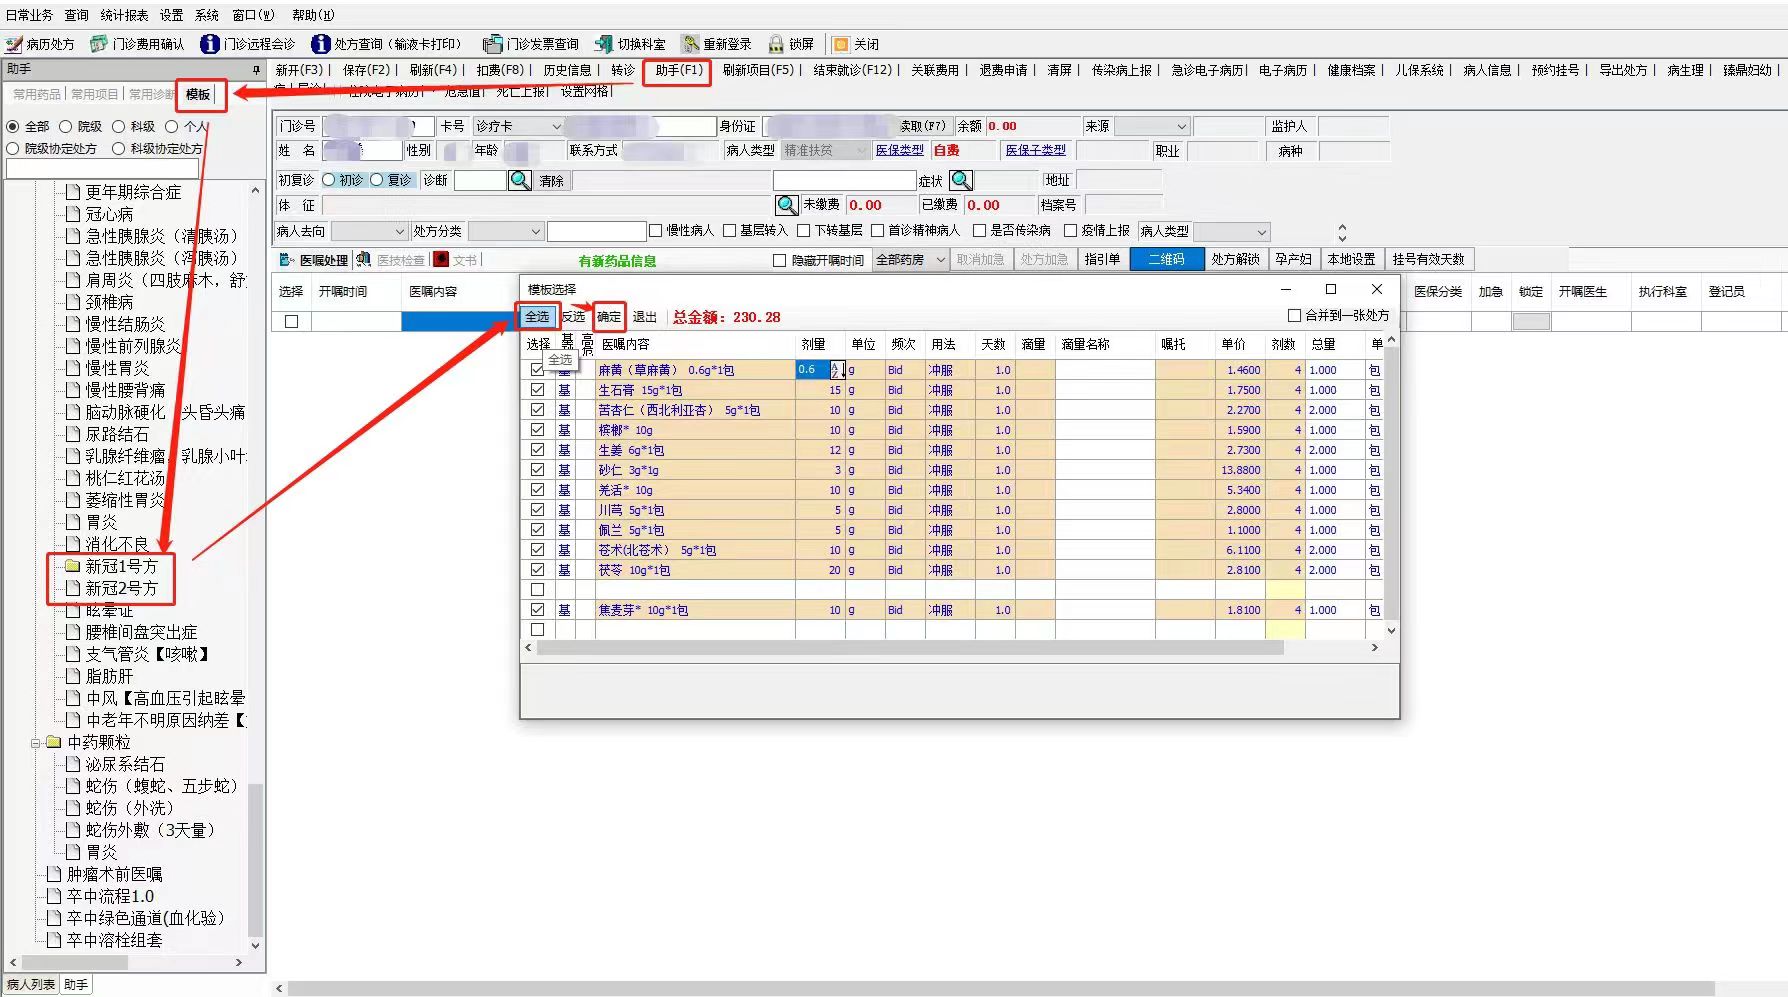
Task: Open the 来源 dropdown
Action: pos(1181,127)
